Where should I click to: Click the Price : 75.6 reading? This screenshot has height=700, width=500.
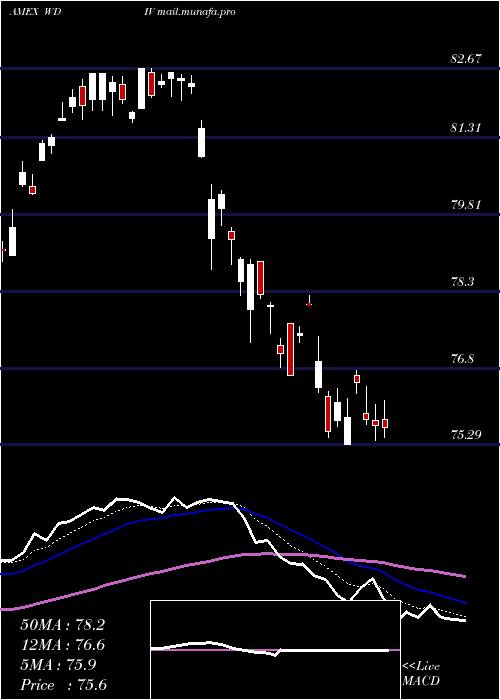click(63, 685)
